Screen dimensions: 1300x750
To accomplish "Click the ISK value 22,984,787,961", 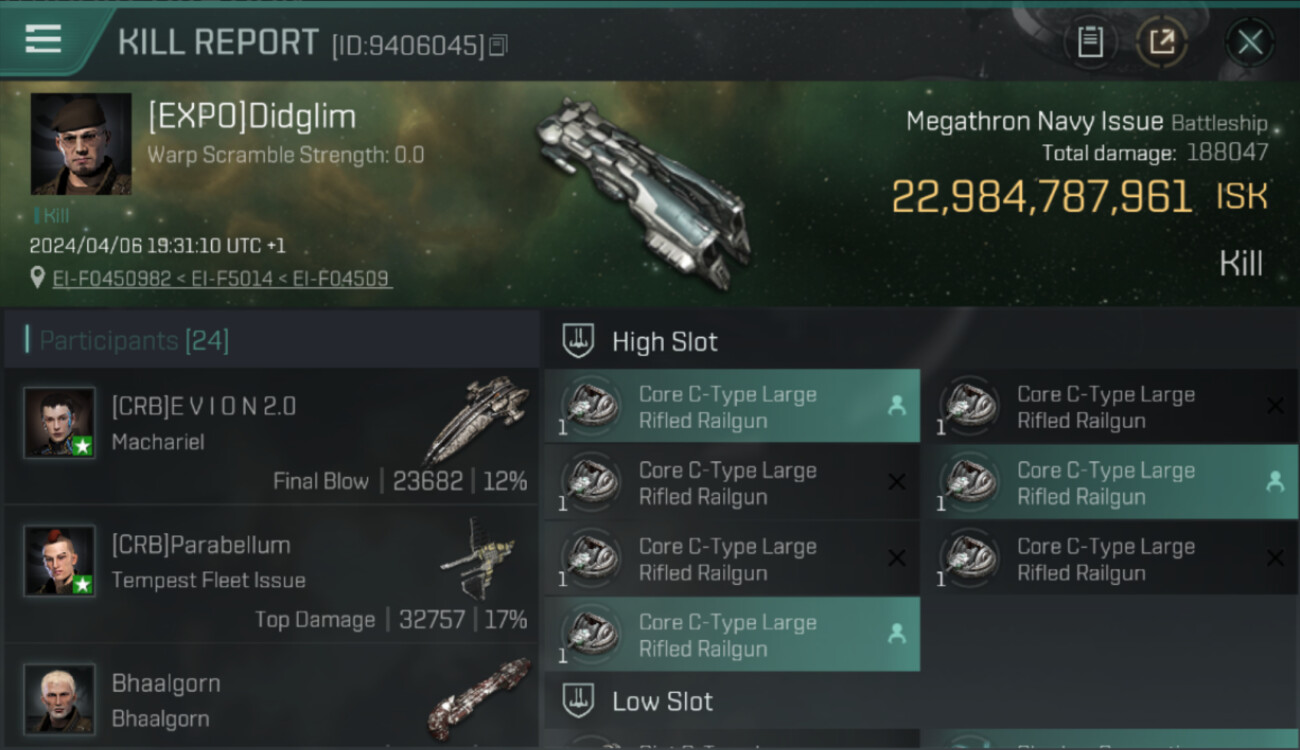I will (1041, 197).
